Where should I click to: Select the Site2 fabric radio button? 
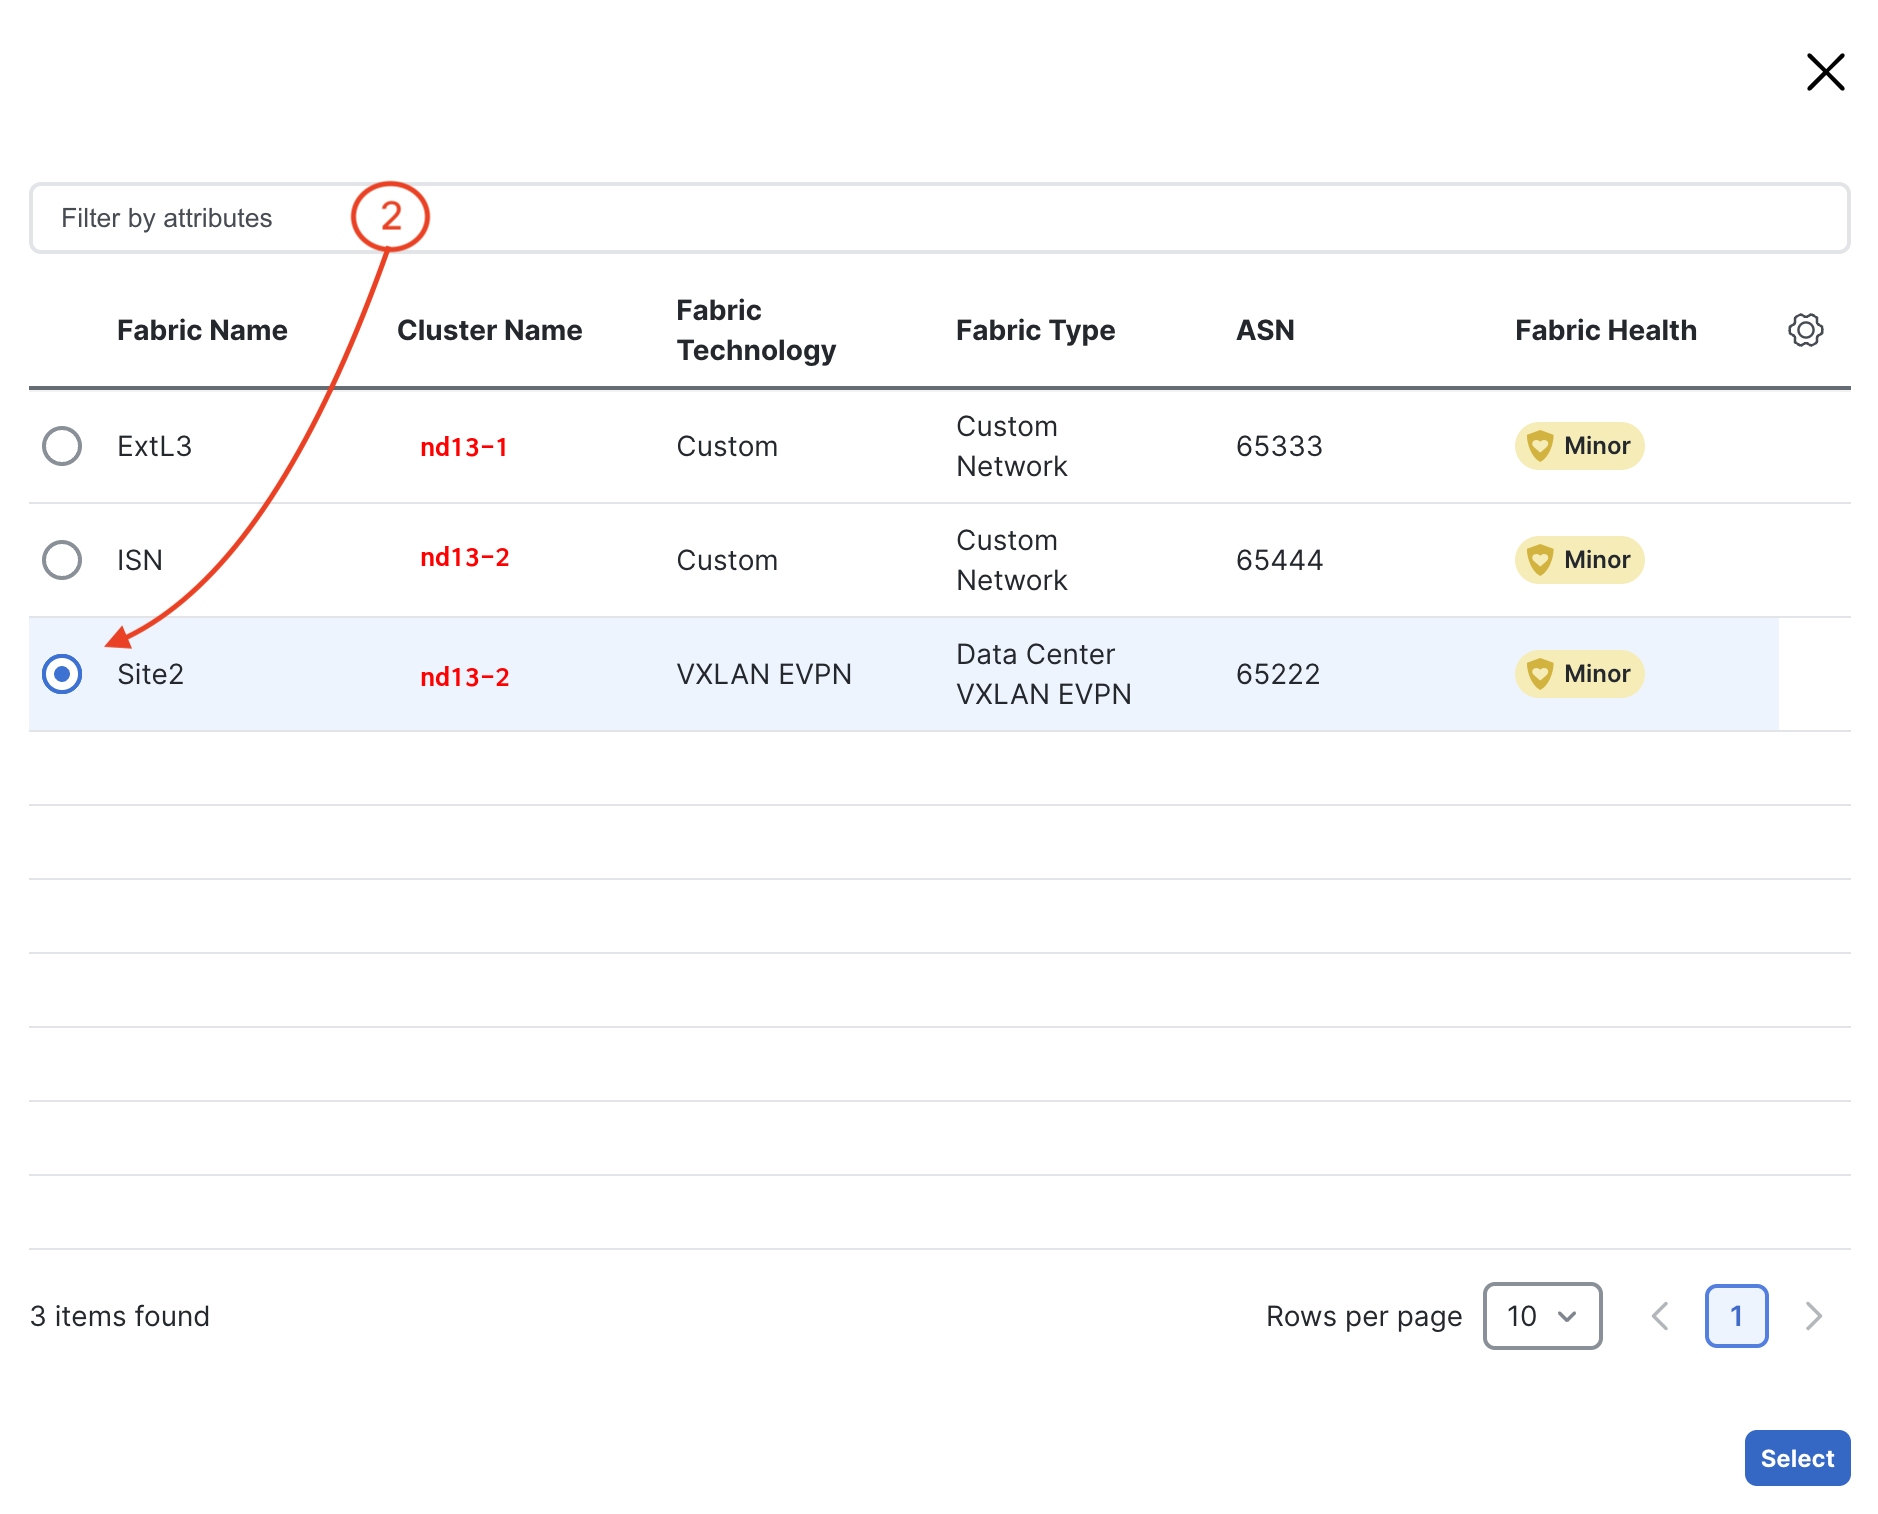[62, 674]
